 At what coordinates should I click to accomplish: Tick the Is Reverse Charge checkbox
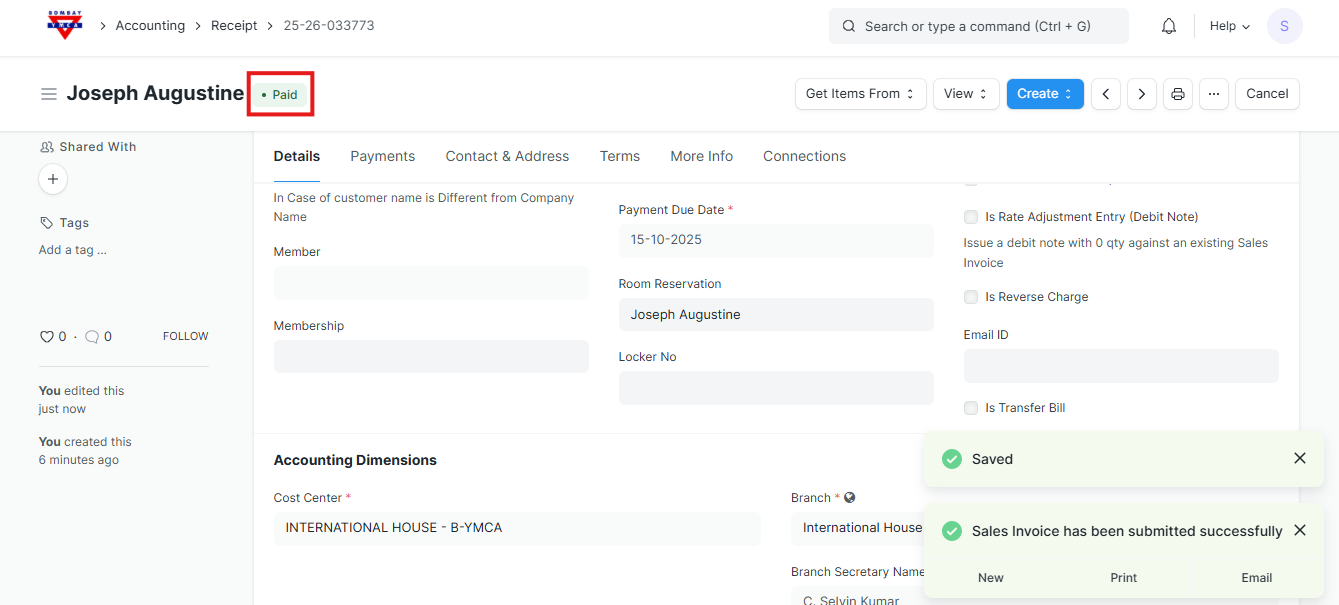point(971,297)
